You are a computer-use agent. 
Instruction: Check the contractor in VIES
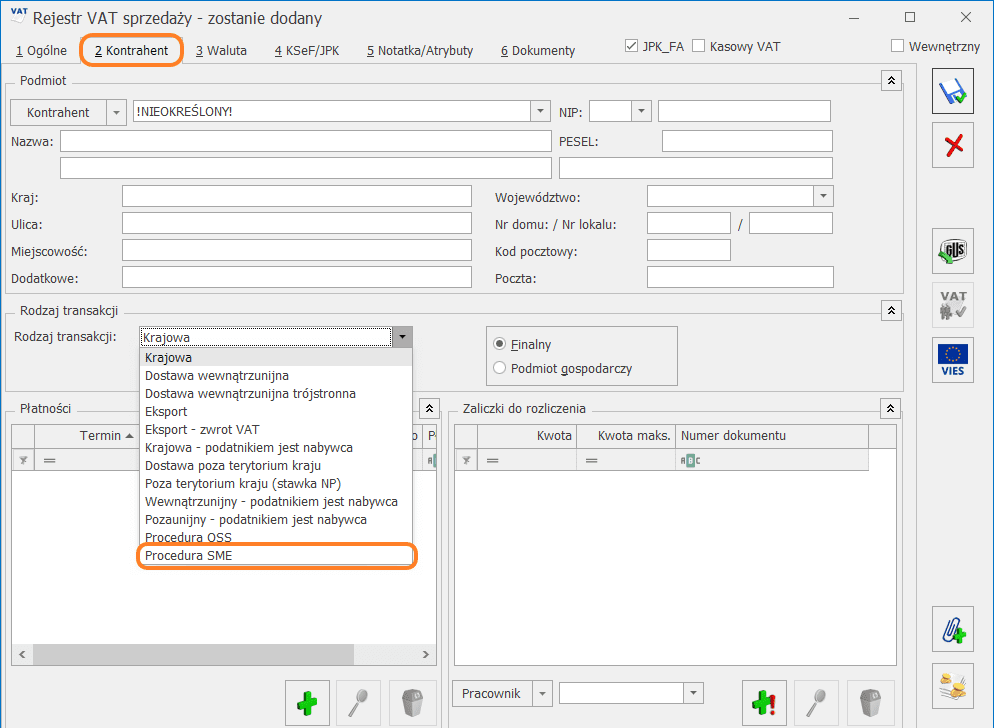952,360
